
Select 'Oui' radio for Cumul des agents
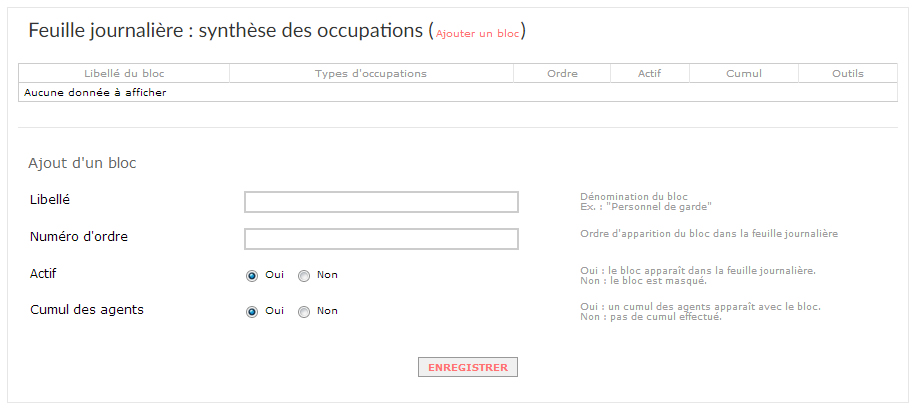252,312
